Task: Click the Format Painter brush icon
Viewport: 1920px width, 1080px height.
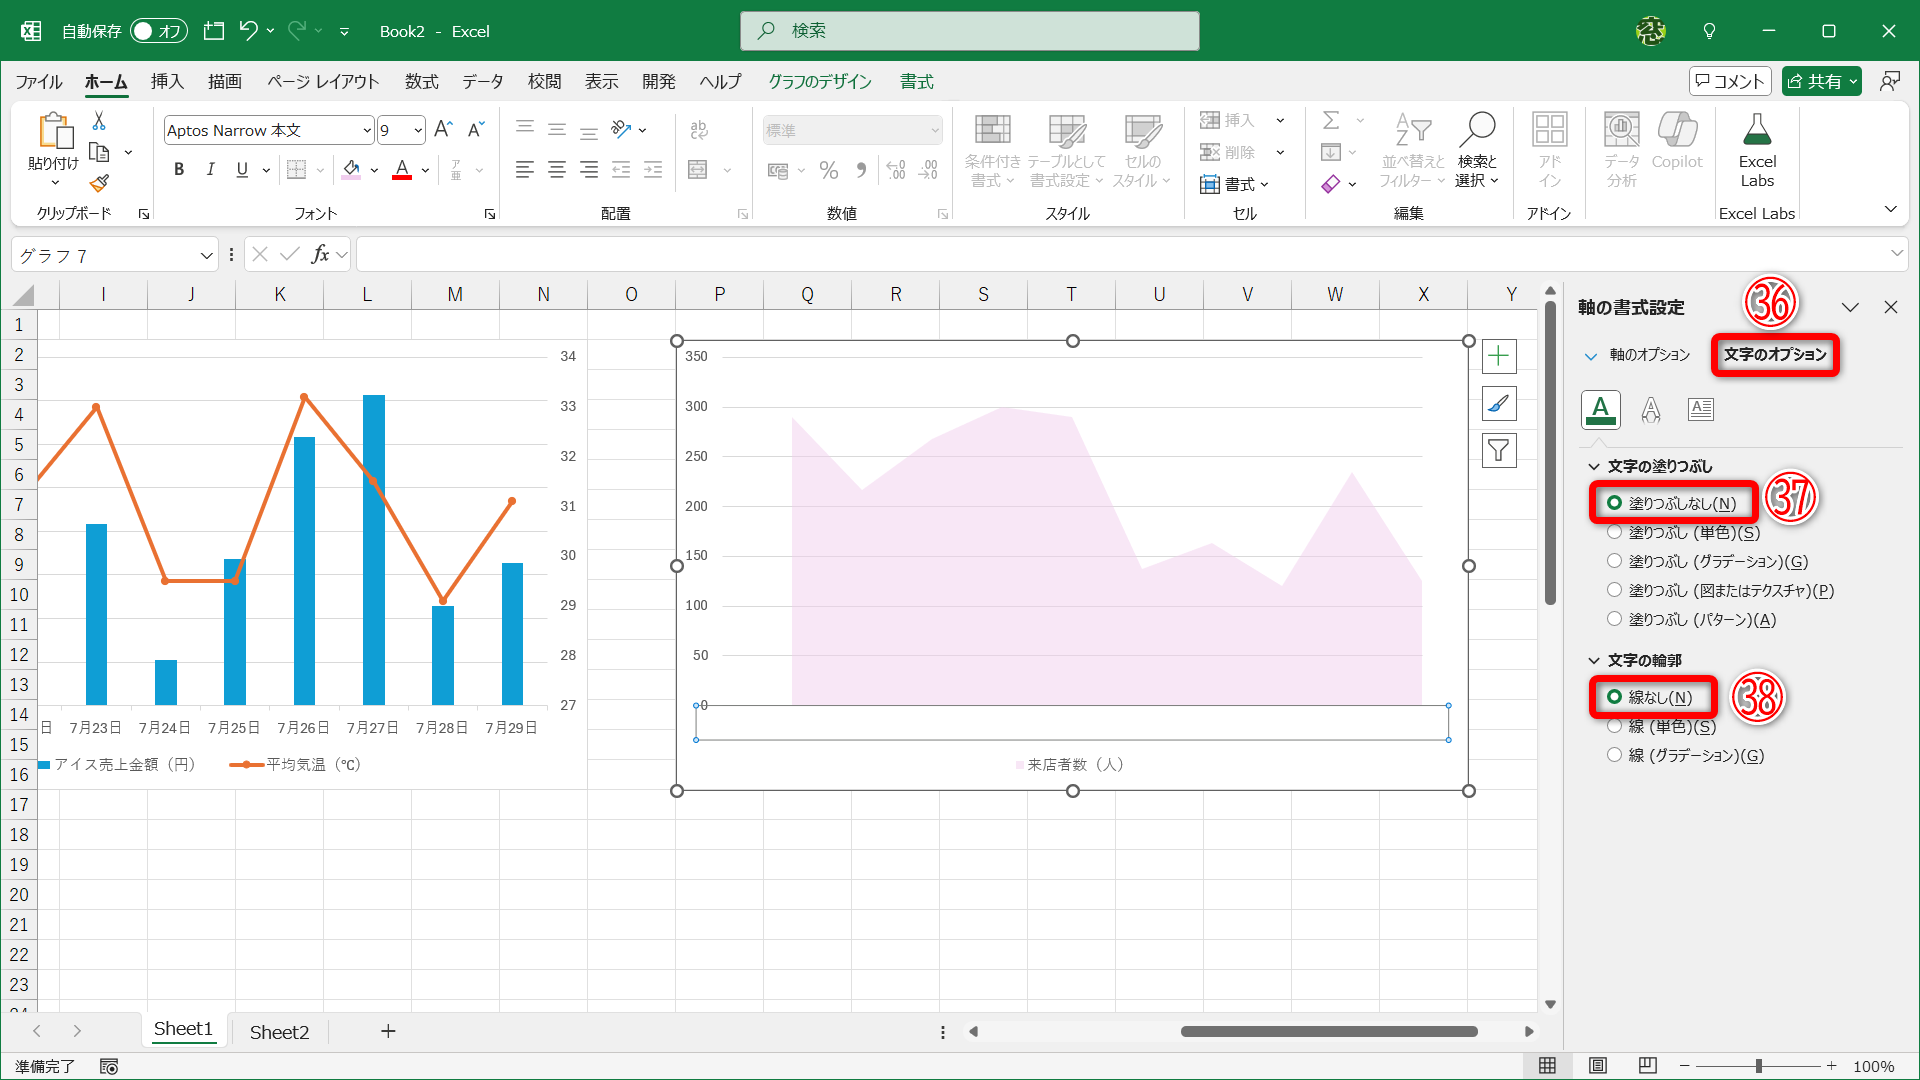Action: [x=99, y=183]
